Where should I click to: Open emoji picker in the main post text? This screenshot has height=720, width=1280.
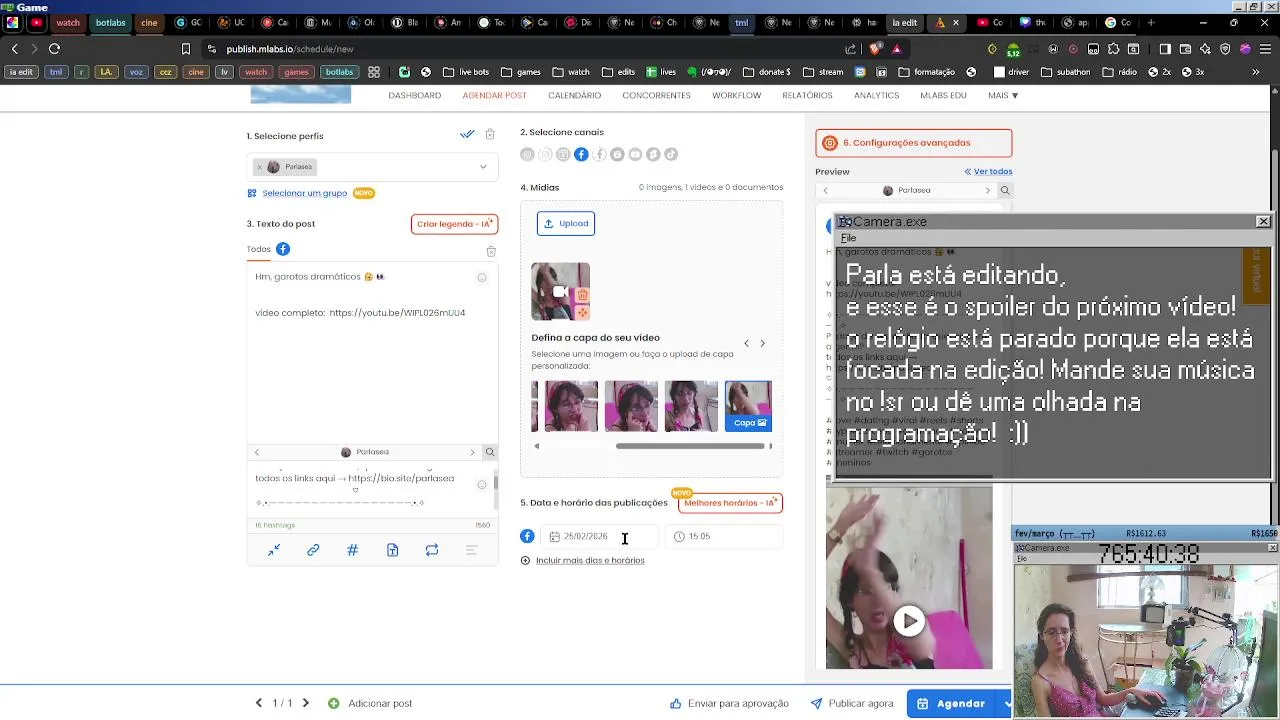coord(482,277)
